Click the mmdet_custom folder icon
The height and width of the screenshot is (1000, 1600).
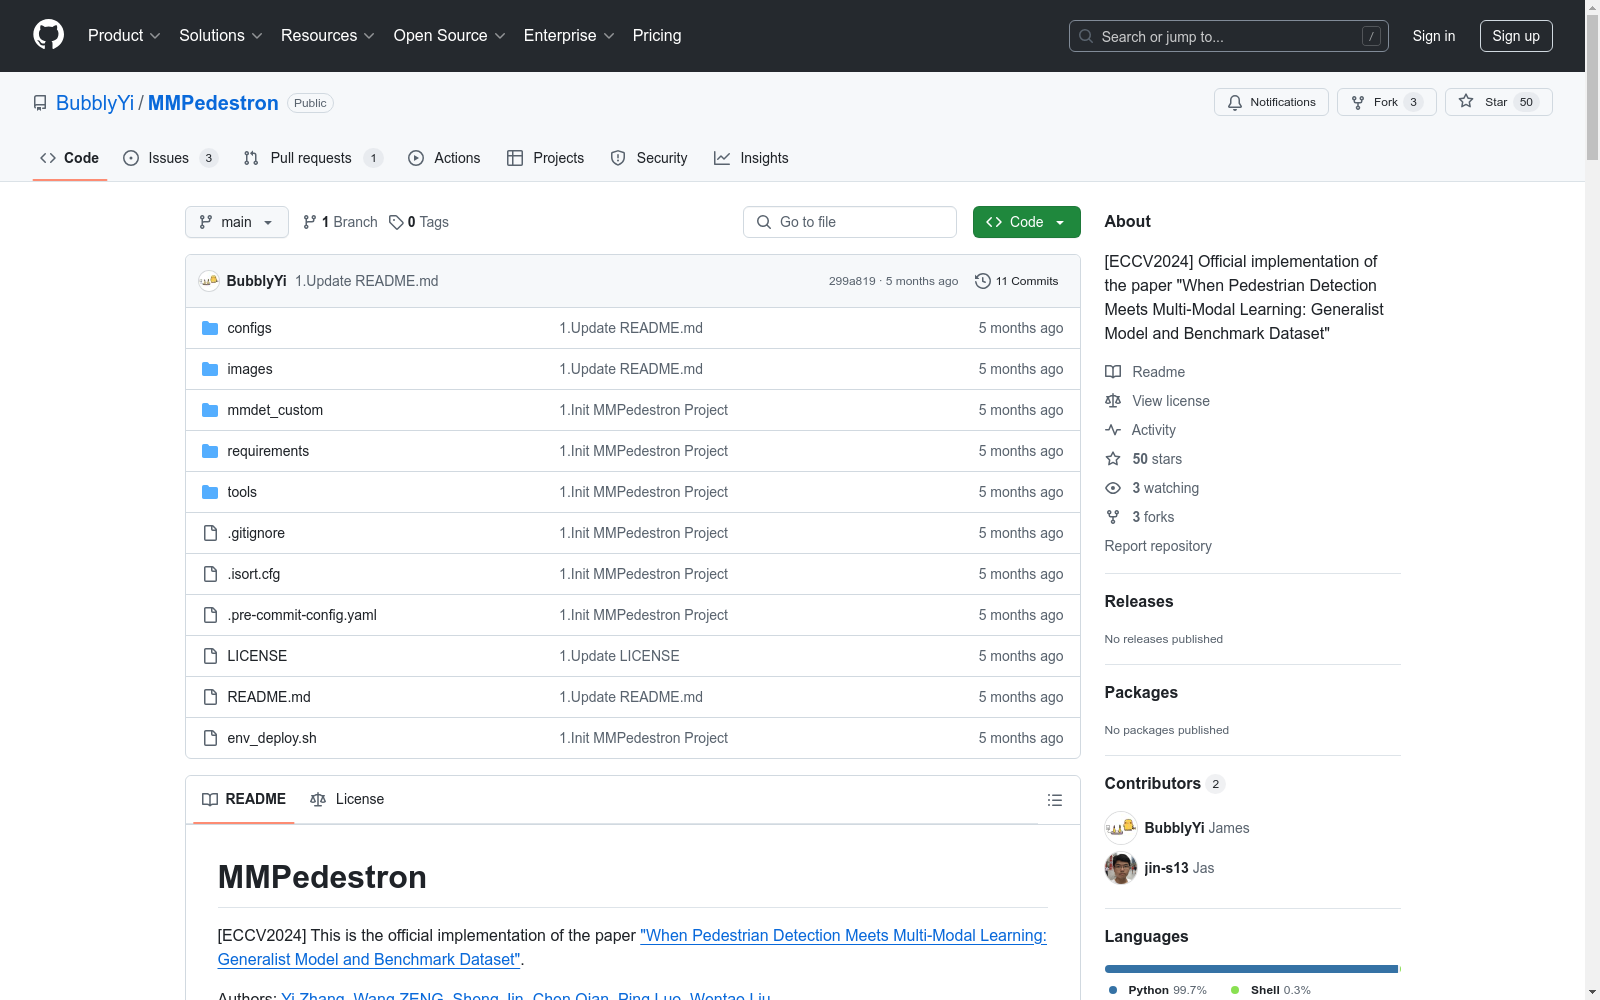tap(210, 410)
